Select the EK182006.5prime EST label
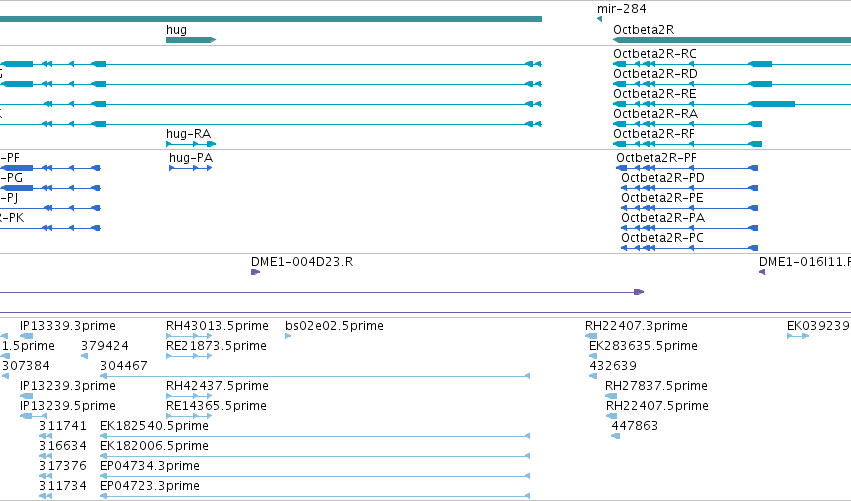This screenshot has height=501, width=851. pyautogui.click(x=154, y=447)
